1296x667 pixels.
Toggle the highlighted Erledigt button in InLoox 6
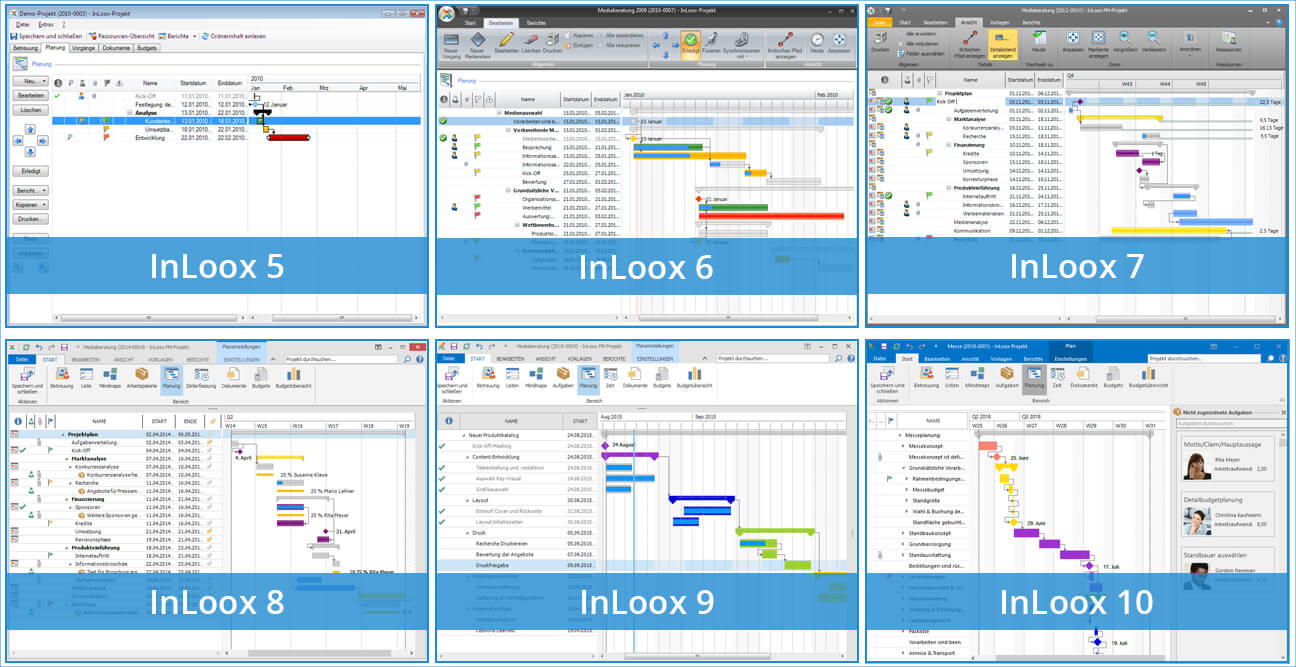pyautogui.click(x=689, y=44)
